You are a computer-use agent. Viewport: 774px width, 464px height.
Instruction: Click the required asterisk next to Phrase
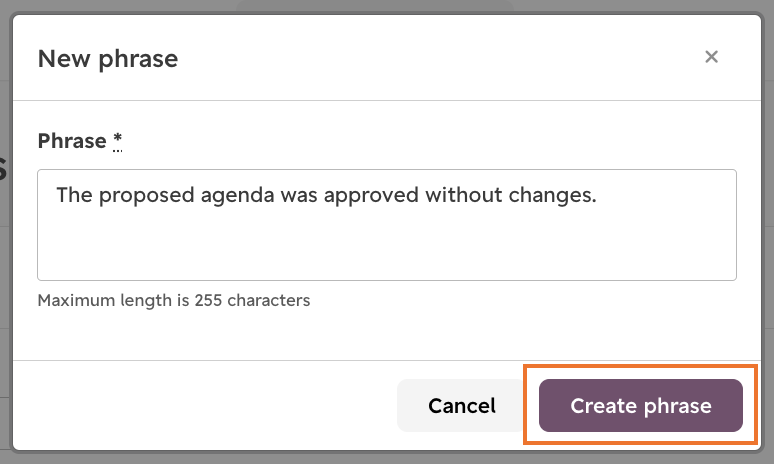click(x=117, y=141)
